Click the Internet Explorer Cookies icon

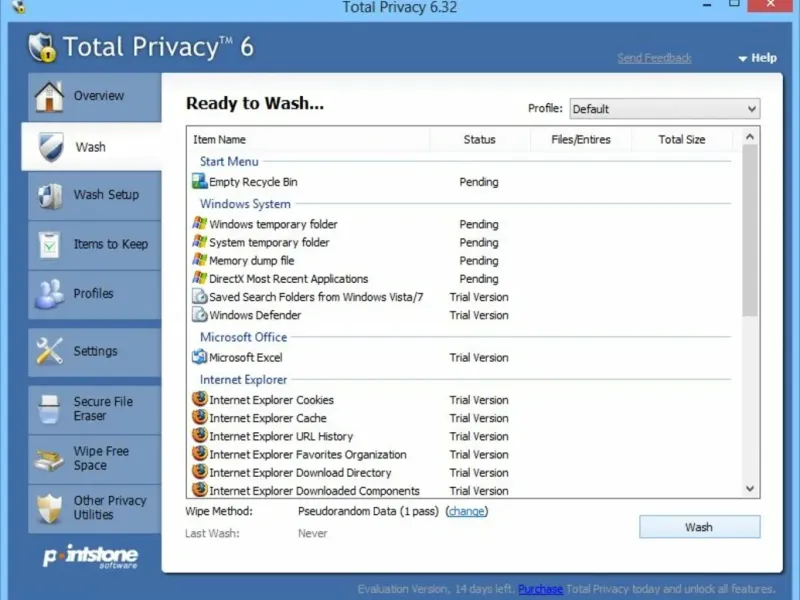coord(199,399)
